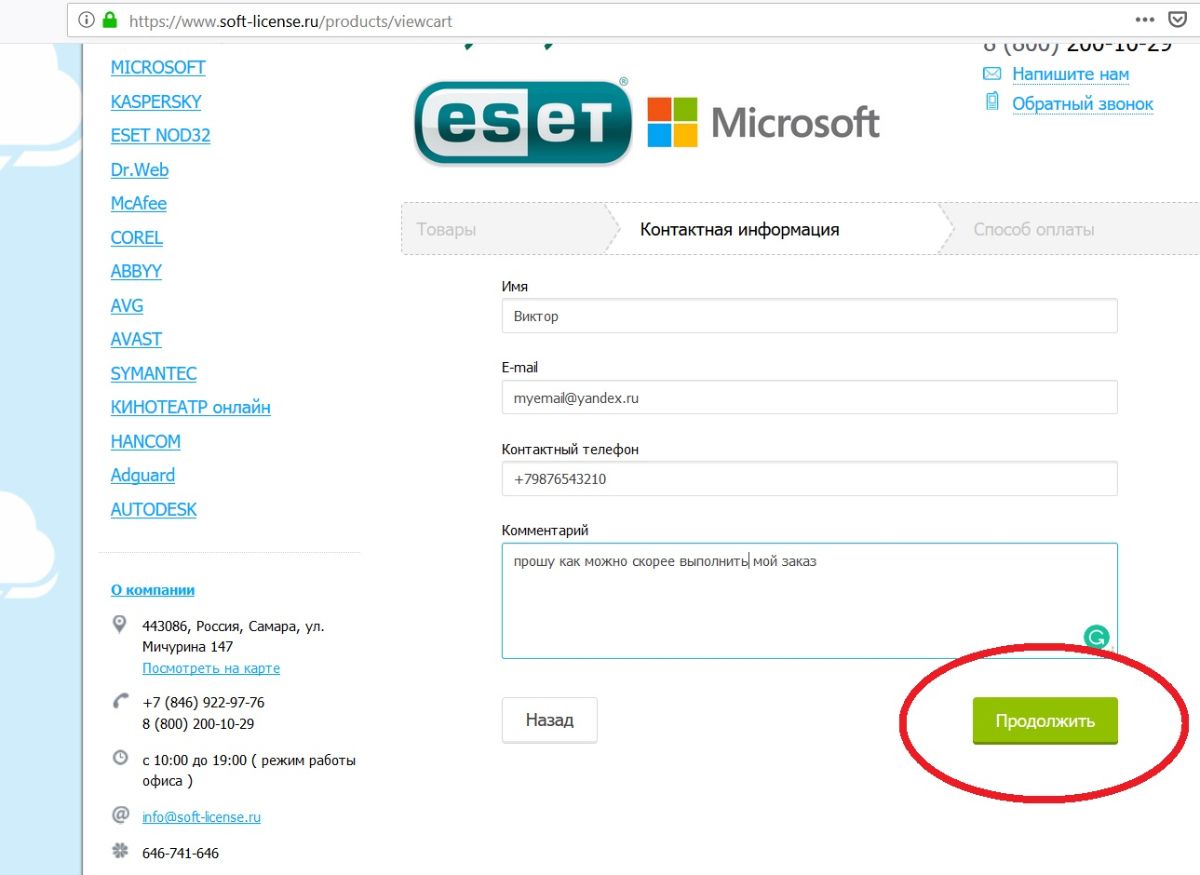Focus the Контактный телефон field
This screenshot has width=1200, height=875.
(x=809, y=479)
